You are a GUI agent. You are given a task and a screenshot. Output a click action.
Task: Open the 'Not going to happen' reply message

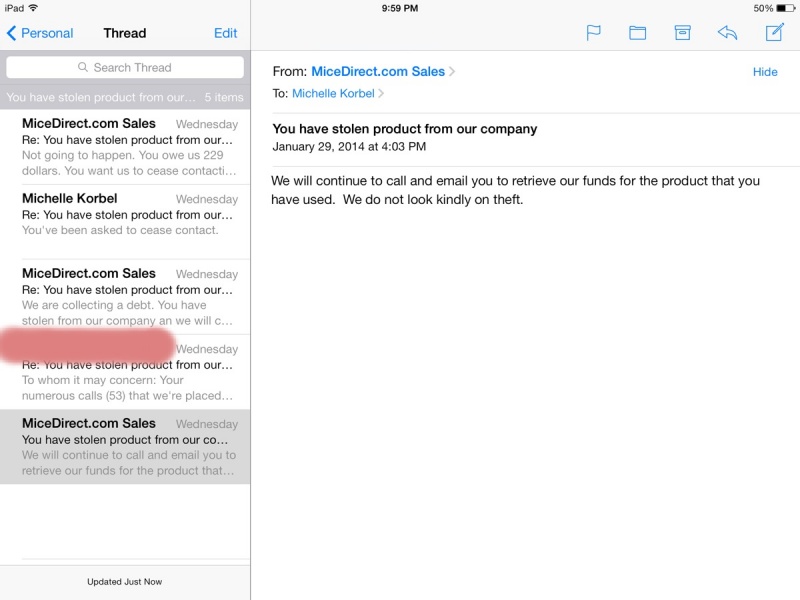coord(125,147)
